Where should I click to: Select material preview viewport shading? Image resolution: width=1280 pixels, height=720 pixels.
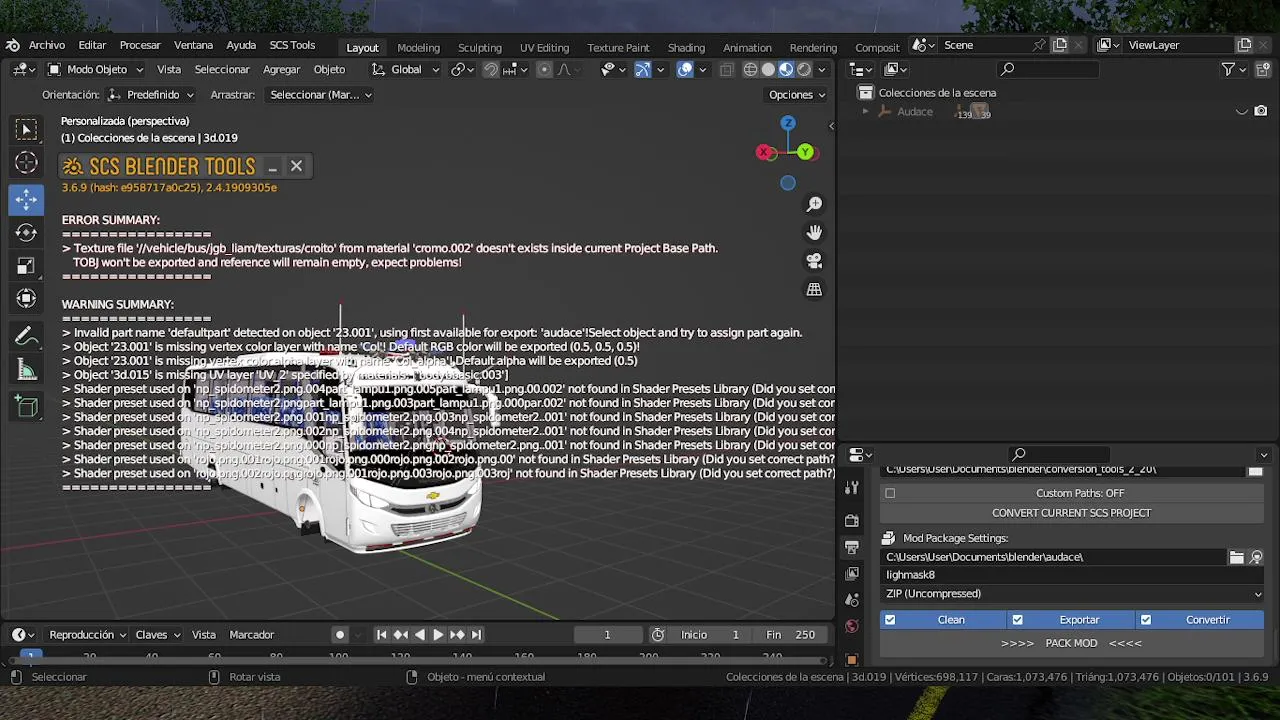coord(786,69)
